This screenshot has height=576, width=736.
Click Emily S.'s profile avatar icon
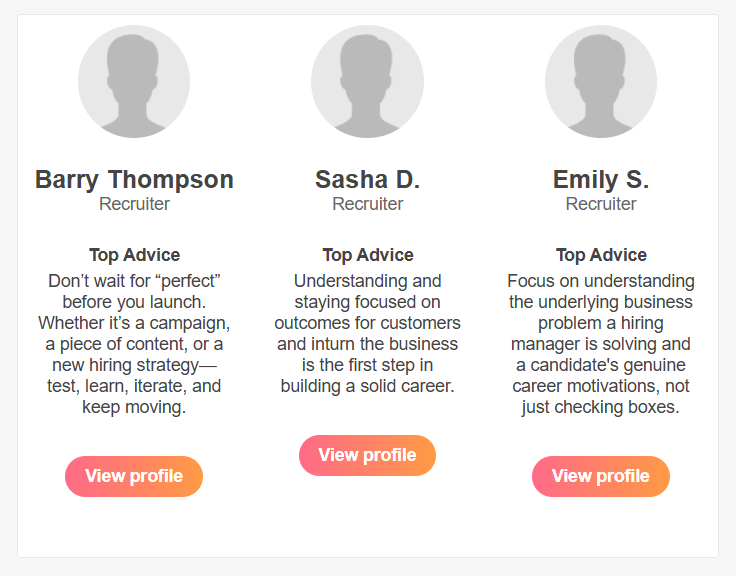pos(601,82)
